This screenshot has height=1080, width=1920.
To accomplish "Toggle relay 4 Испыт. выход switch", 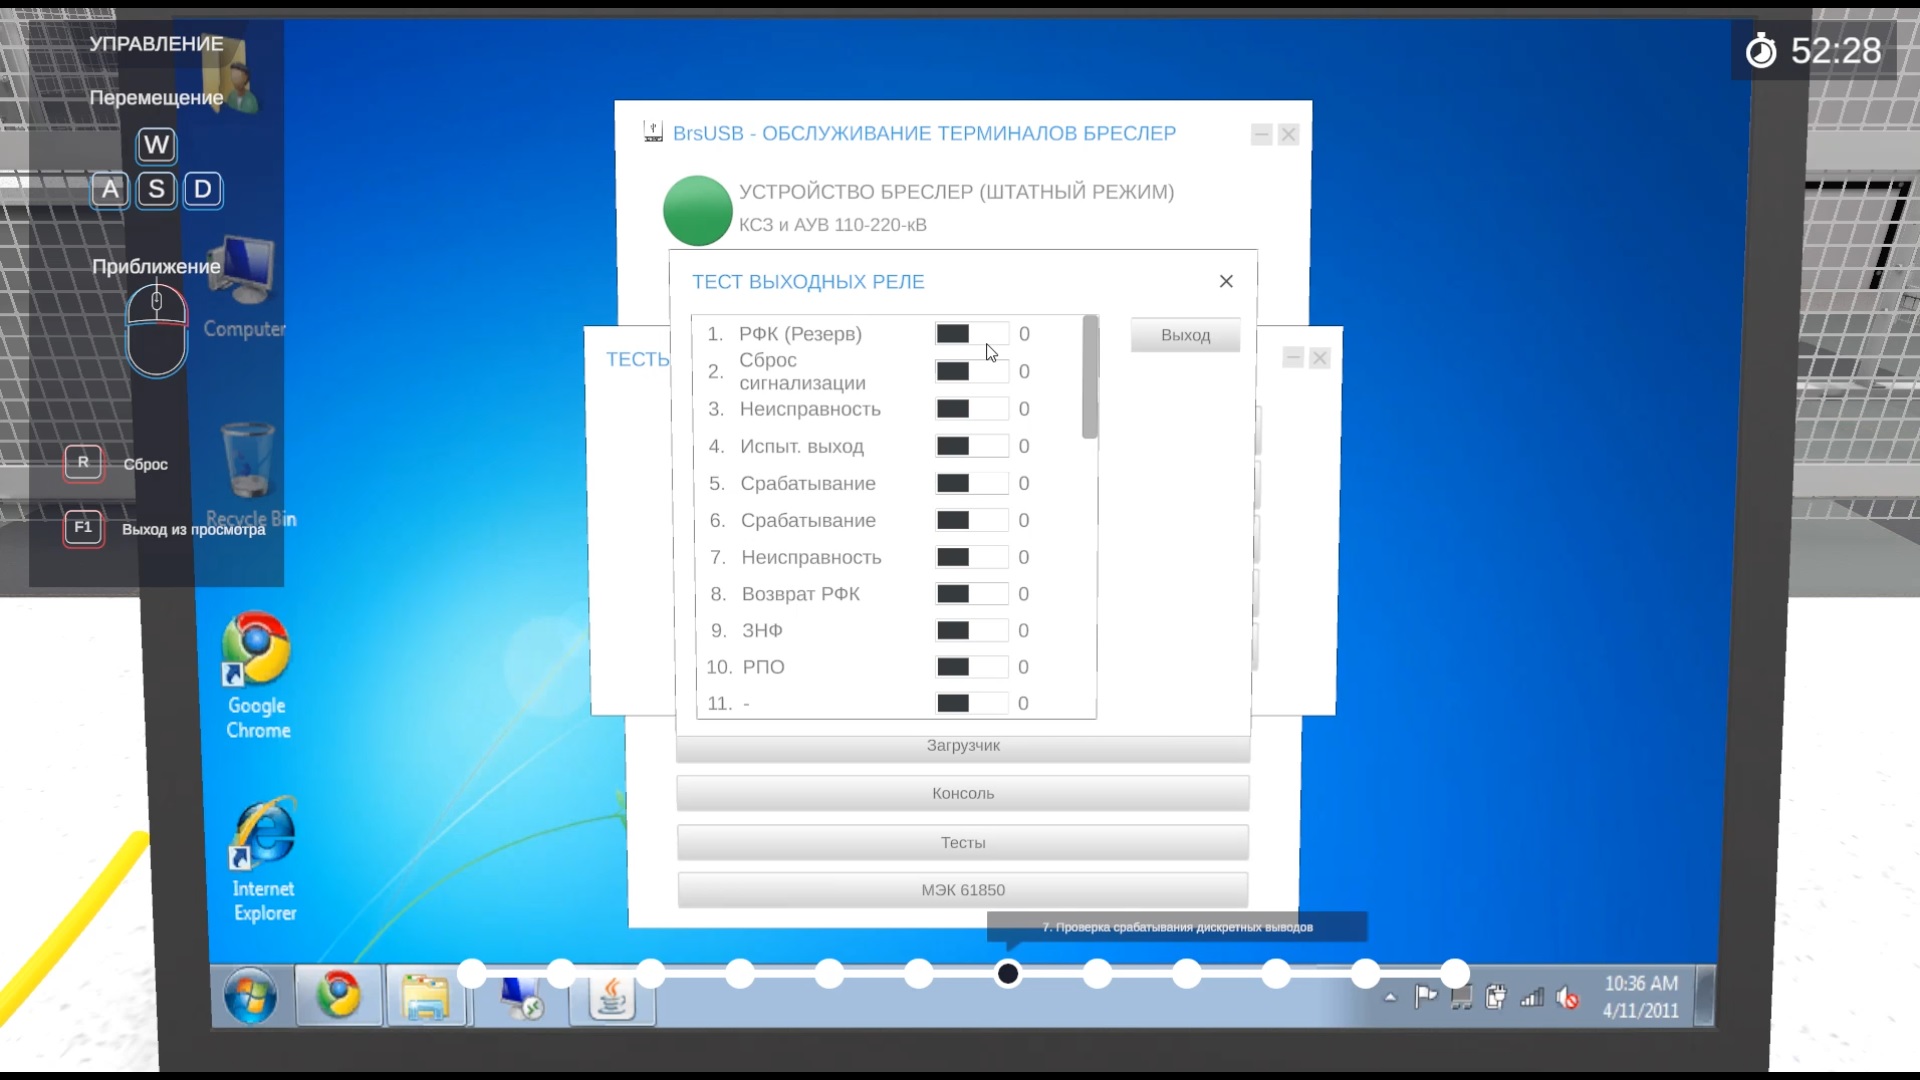I will [x=971, y=446].
